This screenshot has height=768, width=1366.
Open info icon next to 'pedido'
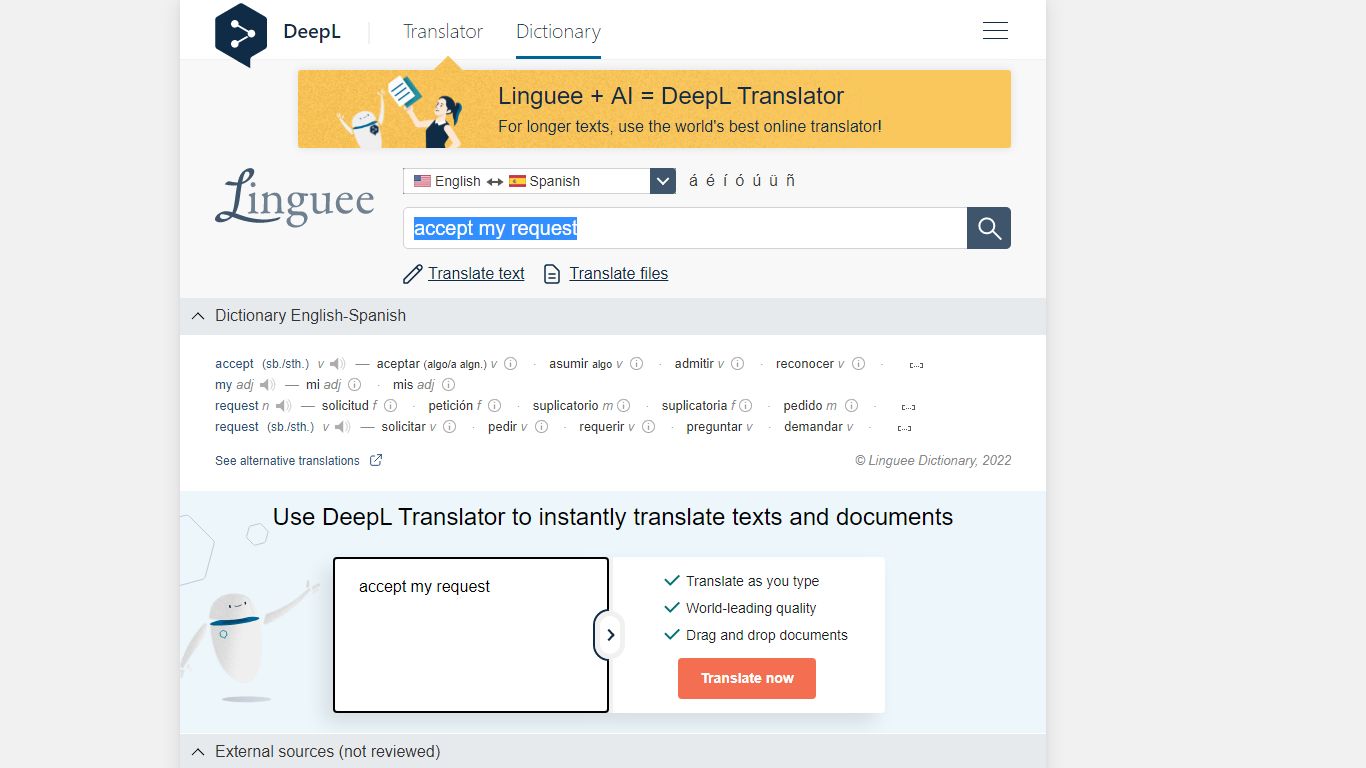[x=851, y=406]
